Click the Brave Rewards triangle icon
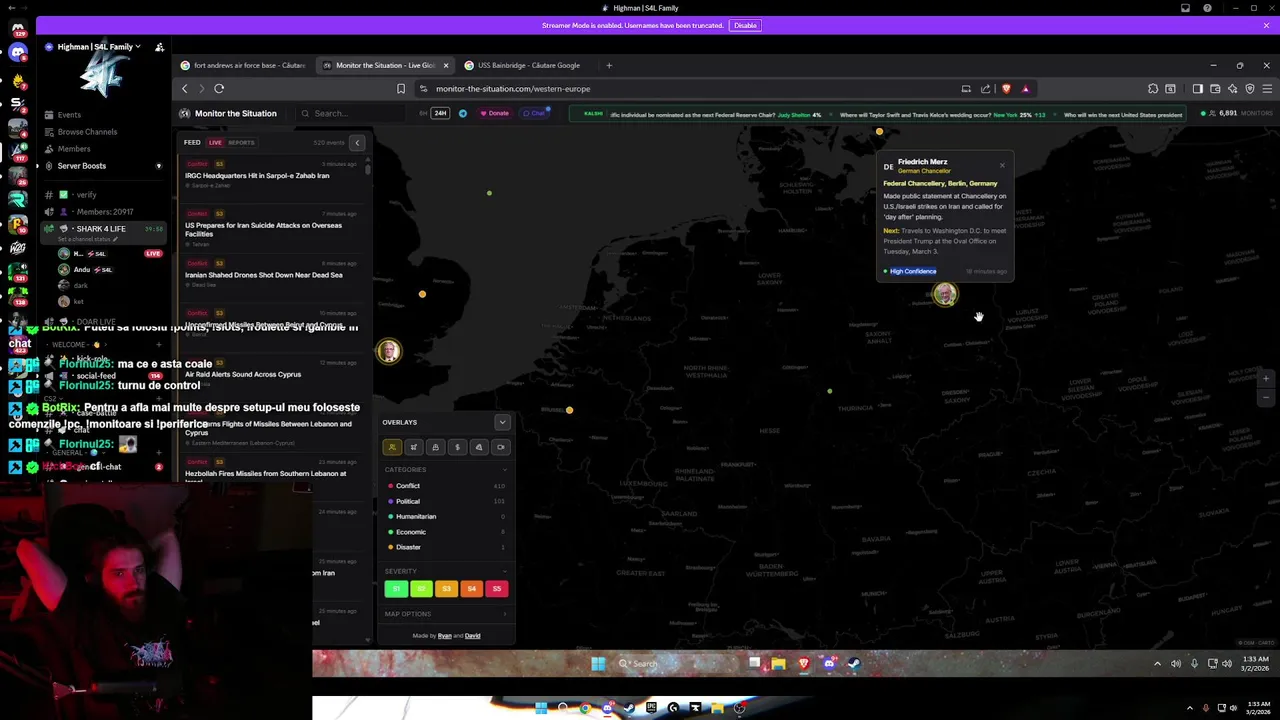 [x=1025, y=89]
